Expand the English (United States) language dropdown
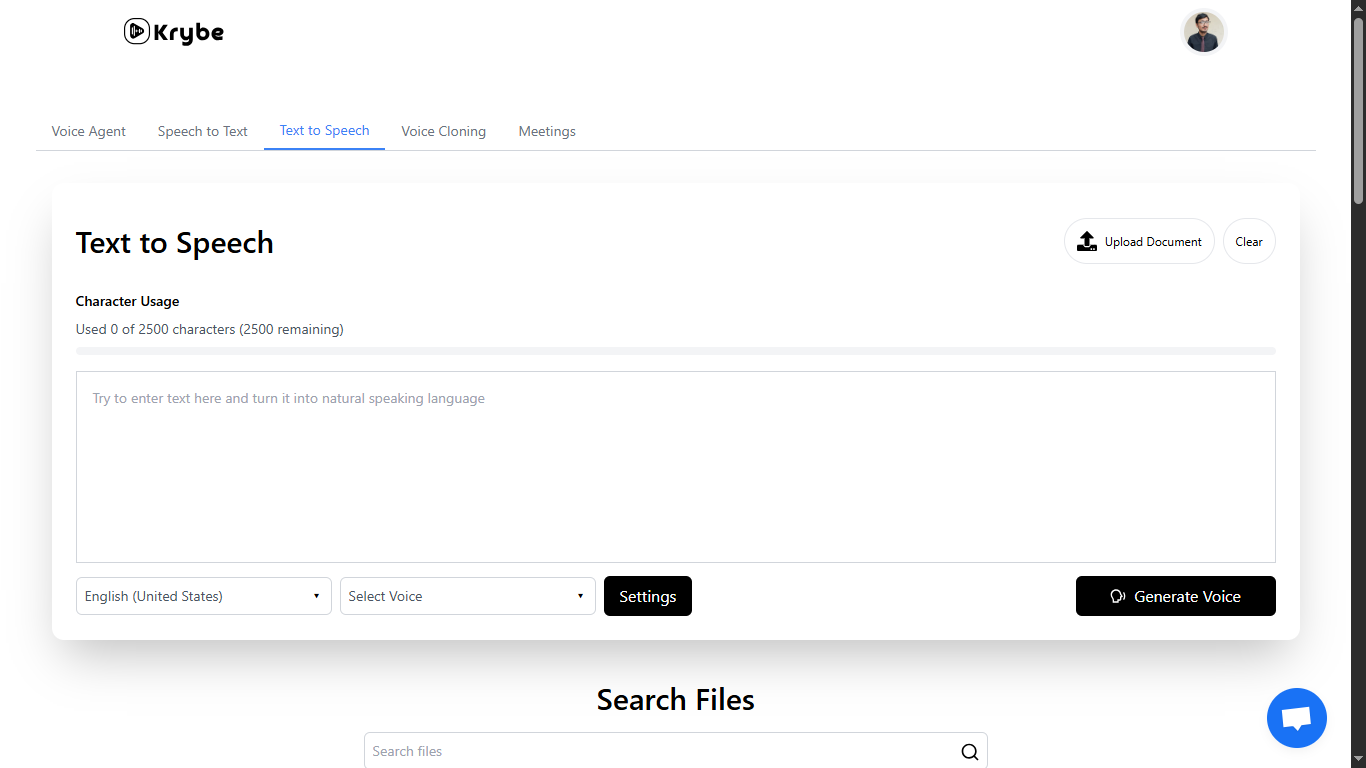This screenshot has width=1366, height=768. 203,596
